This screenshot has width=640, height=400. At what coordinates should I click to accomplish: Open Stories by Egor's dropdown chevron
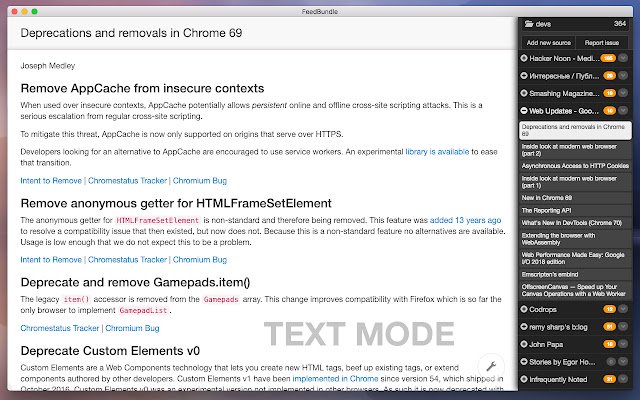(x=623, y=362)
